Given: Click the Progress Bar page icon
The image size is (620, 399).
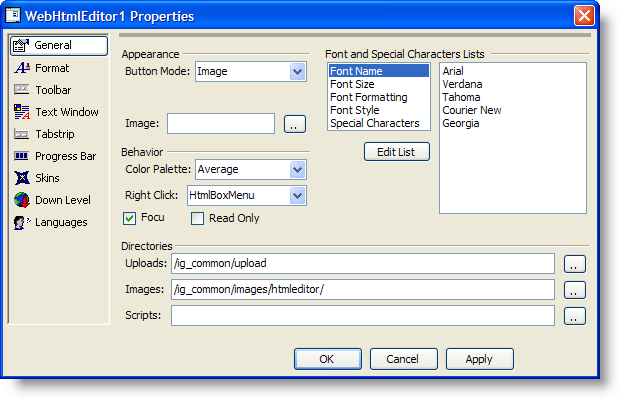Looking at the screenshot, I should [21, 156].
